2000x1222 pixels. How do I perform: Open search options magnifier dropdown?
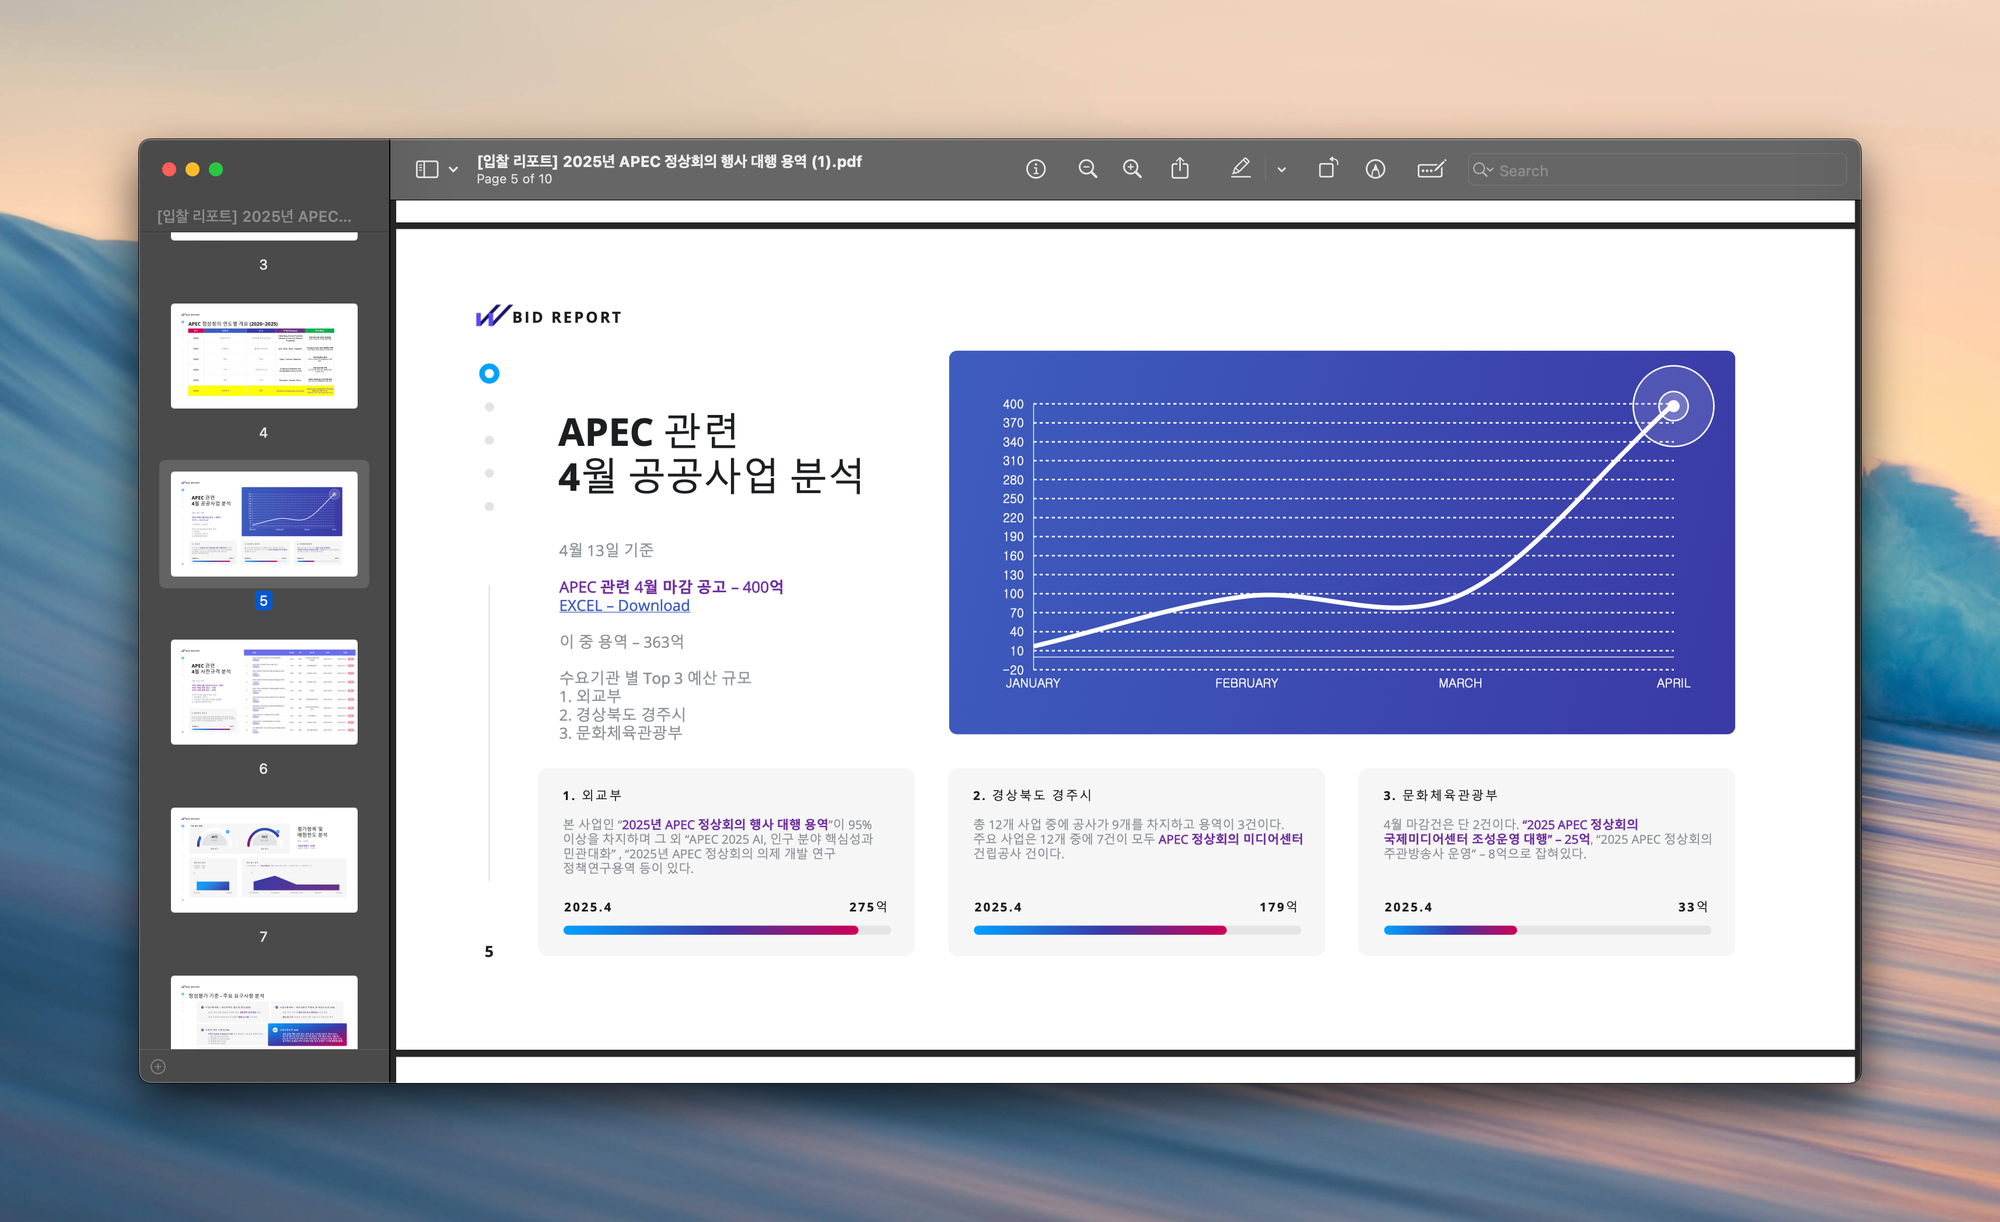[1482, 170]
